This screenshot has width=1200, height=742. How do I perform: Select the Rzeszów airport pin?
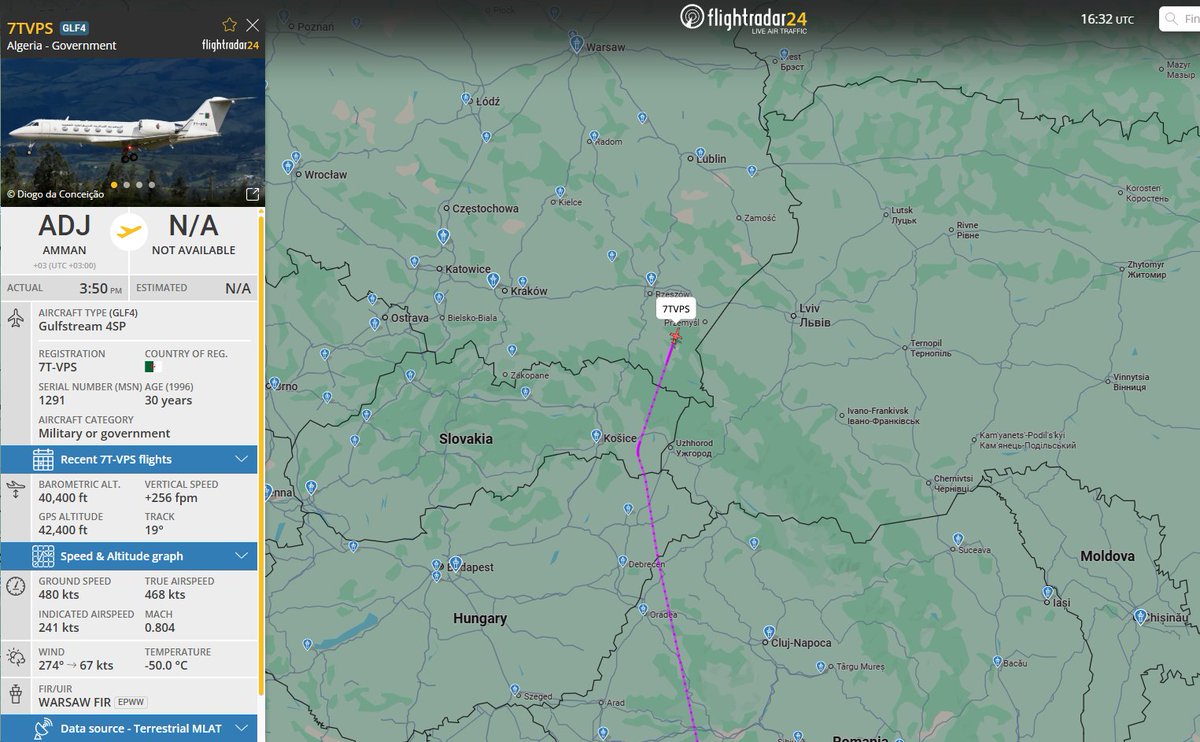pos(651,278)
